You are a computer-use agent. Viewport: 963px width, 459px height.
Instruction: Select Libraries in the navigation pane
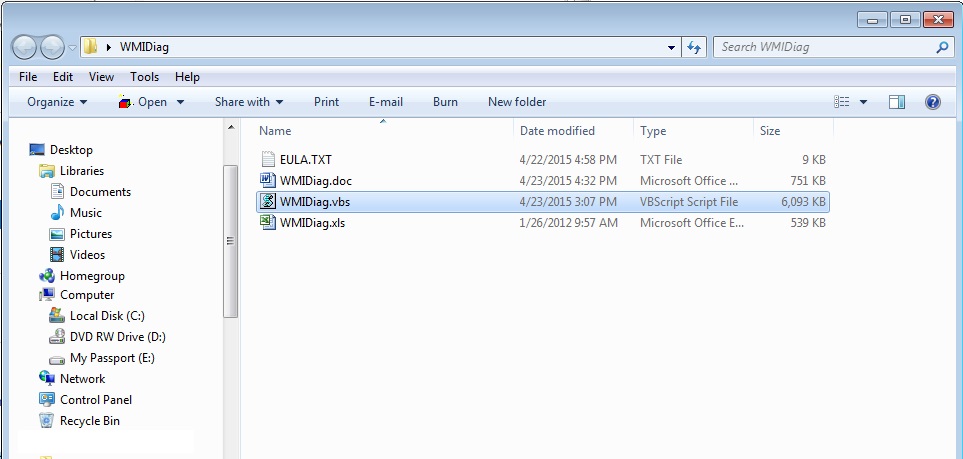point(82,171)
